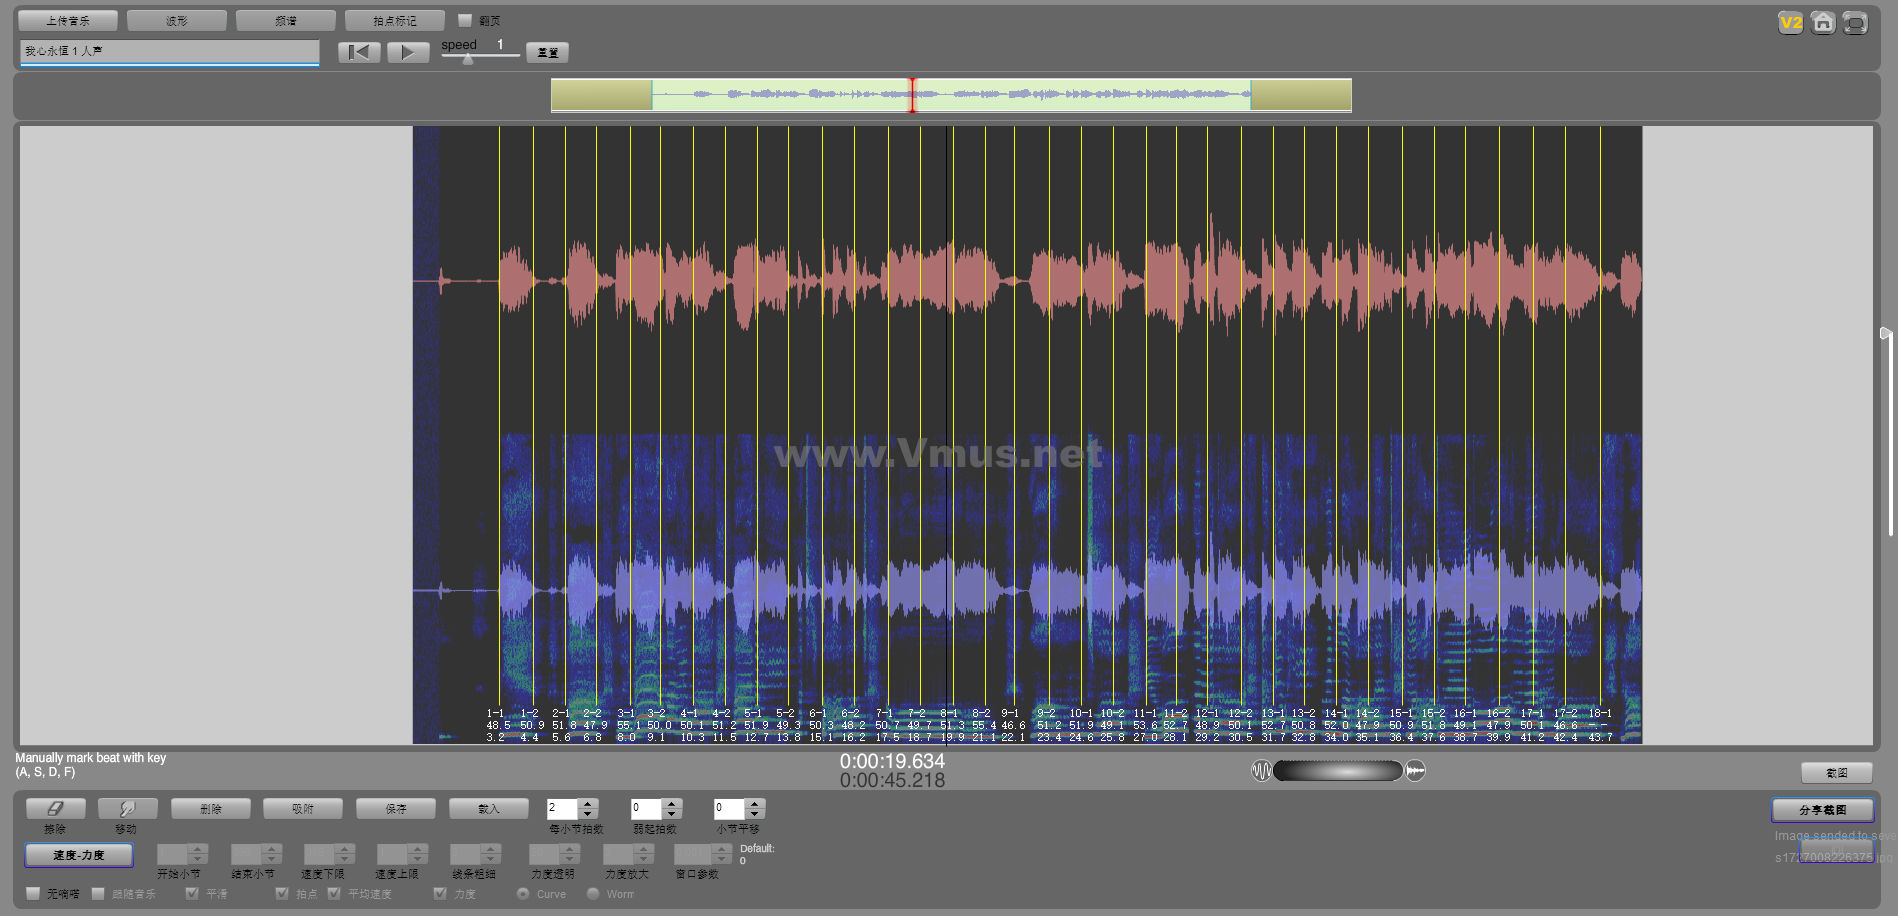Toggle the 拍点 checkbox

point(282,893)
